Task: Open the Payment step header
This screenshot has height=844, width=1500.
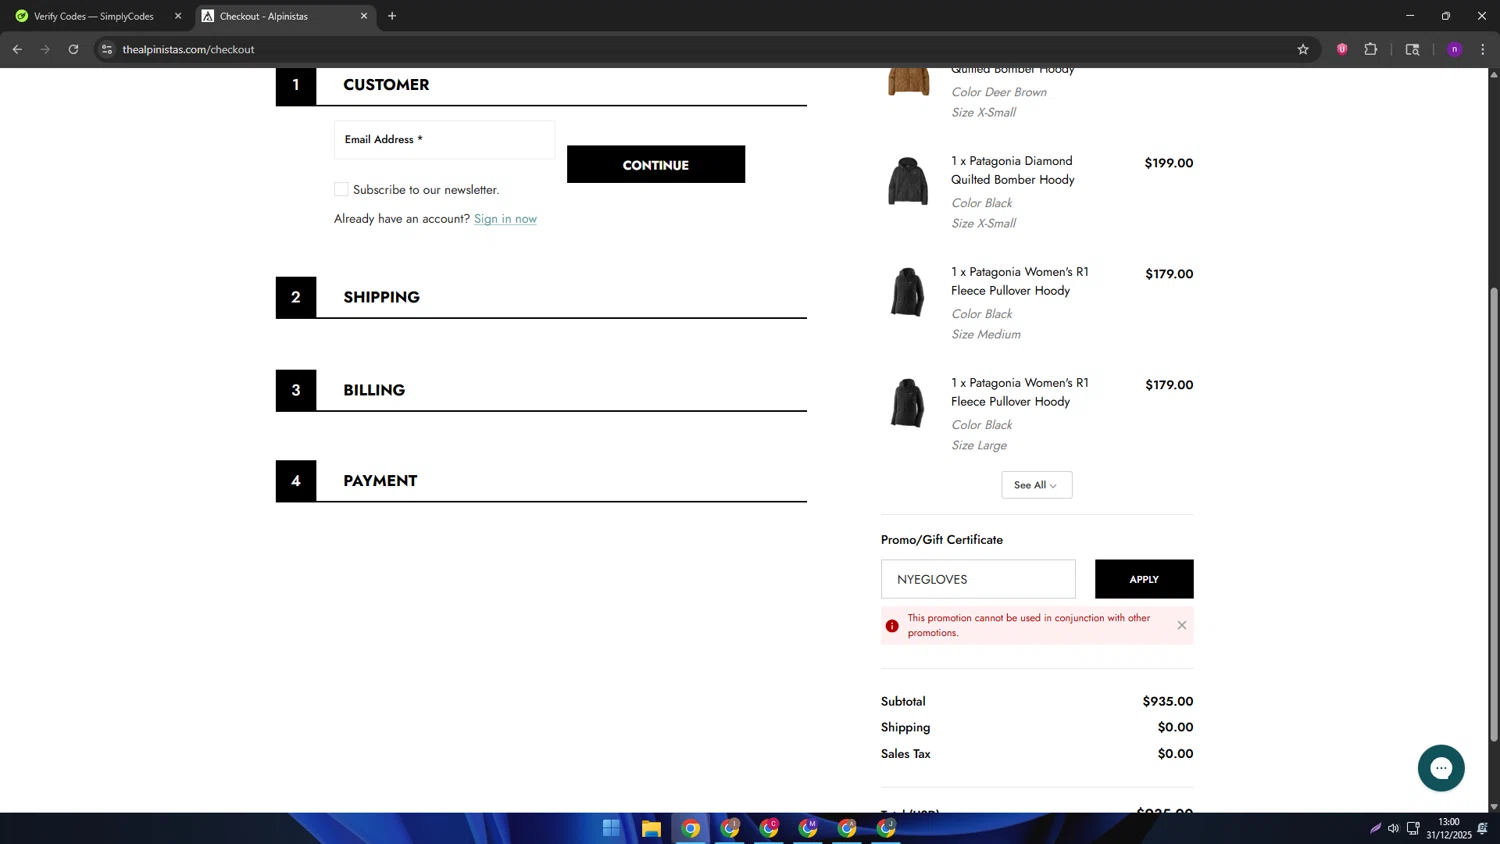Action: 541,481
